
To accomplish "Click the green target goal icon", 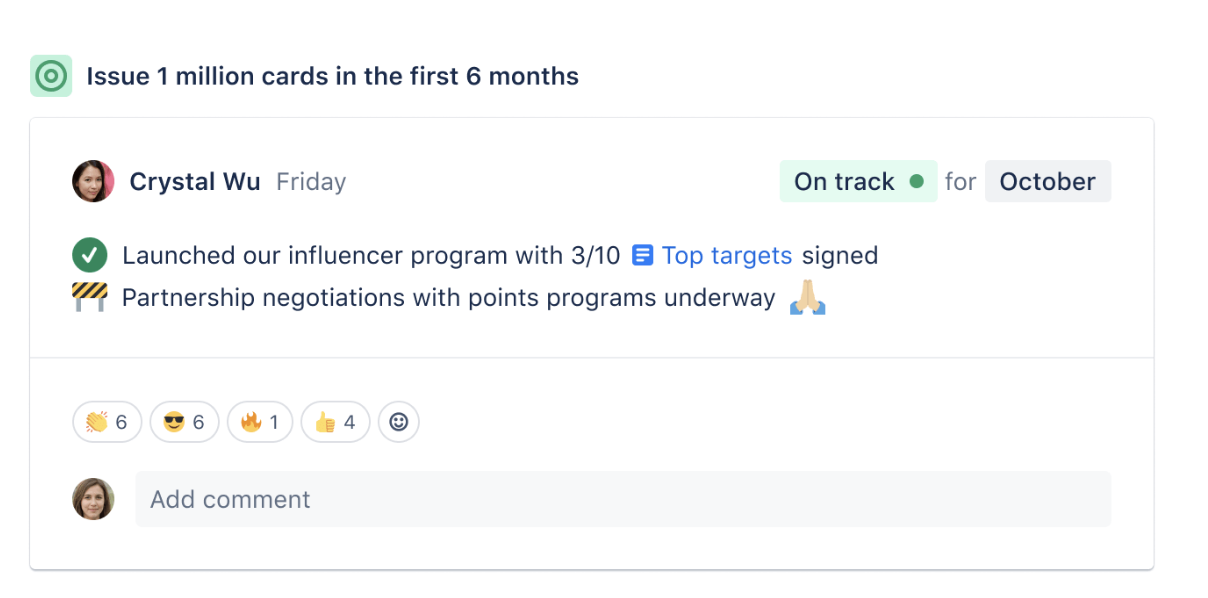I will tap(51, 75).
